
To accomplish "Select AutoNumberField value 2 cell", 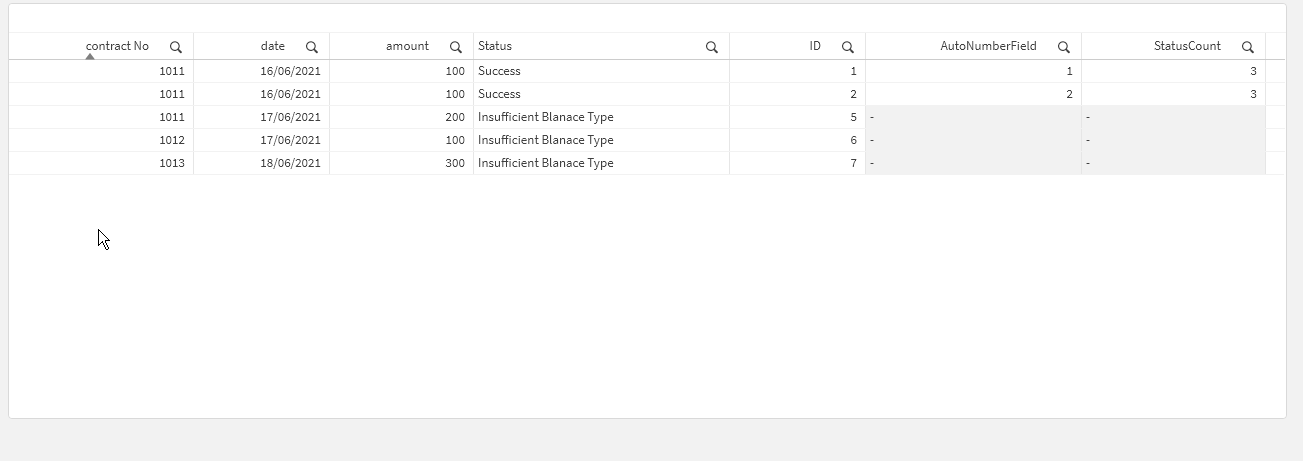I will point(1069,94).
